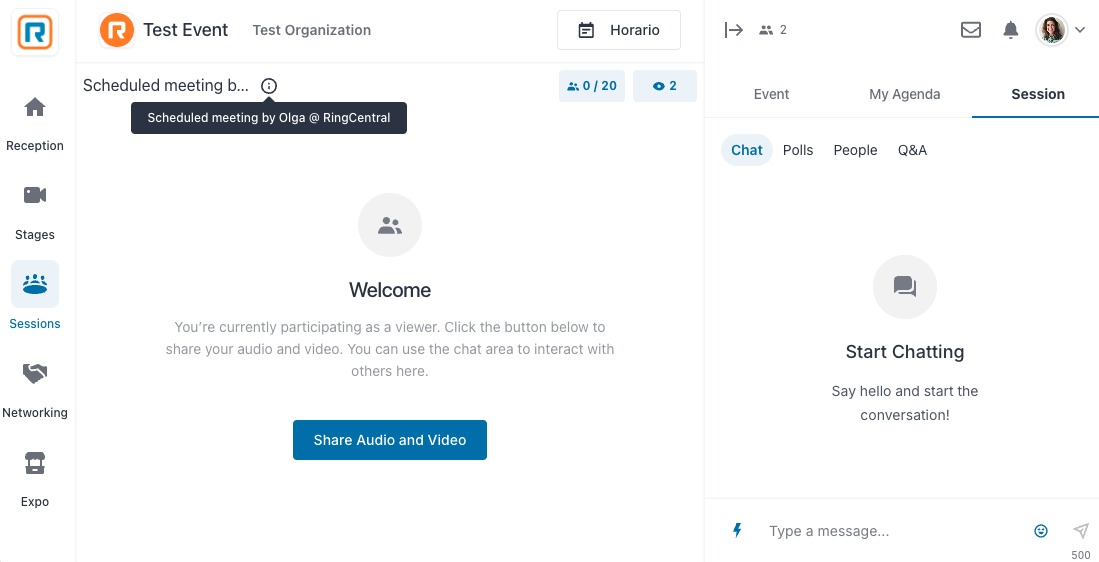The height and width of the screenshot is (562, 1099).
Task: Open the Reception home icon
Action: tap(34, 107)
